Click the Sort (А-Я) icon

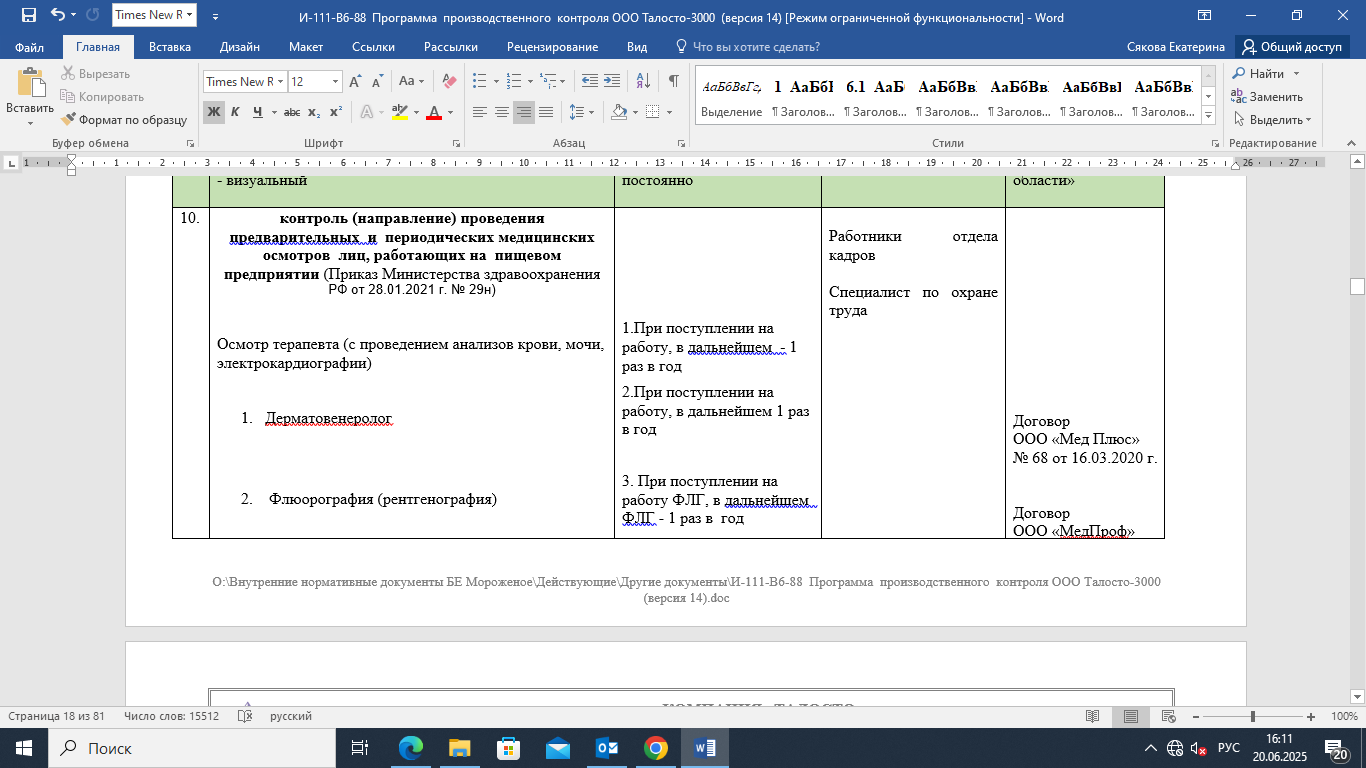(642, 82)
